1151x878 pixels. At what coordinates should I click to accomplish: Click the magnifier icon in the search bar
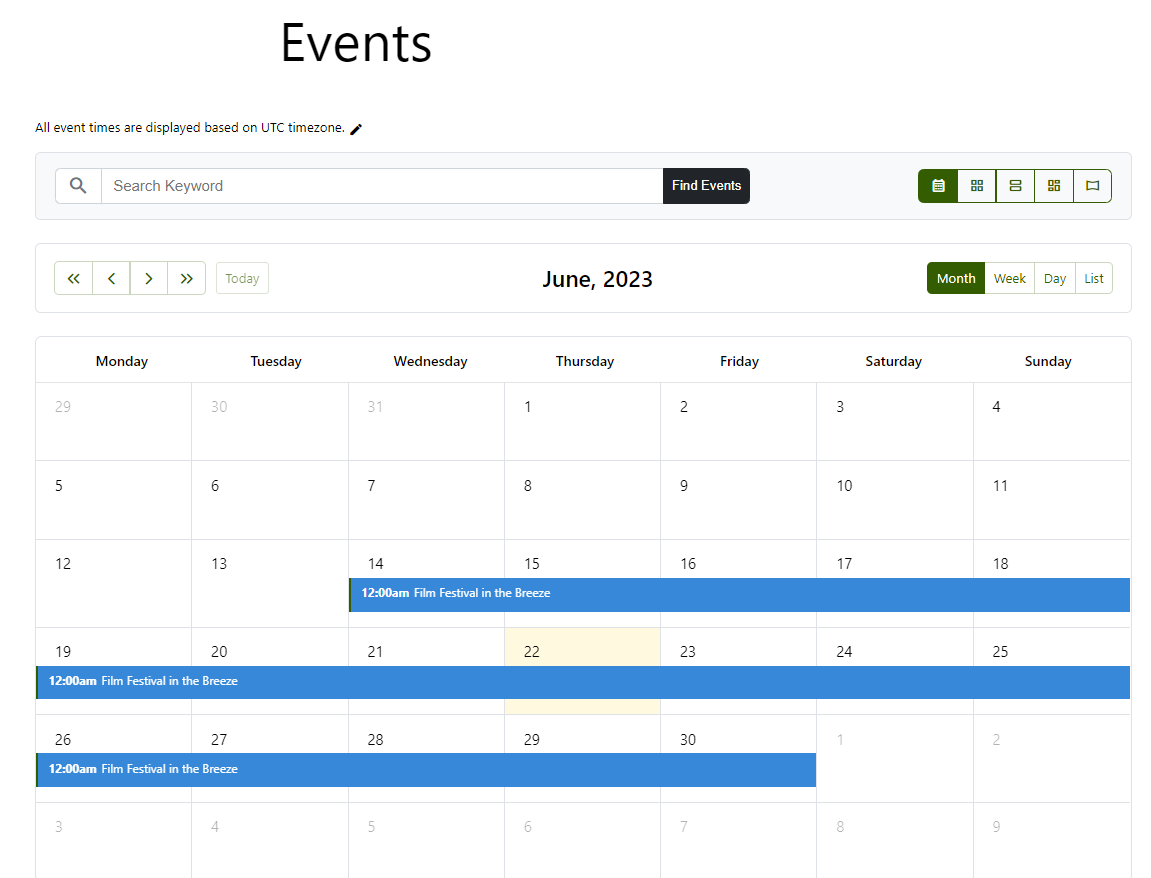(x=78, y=185)
